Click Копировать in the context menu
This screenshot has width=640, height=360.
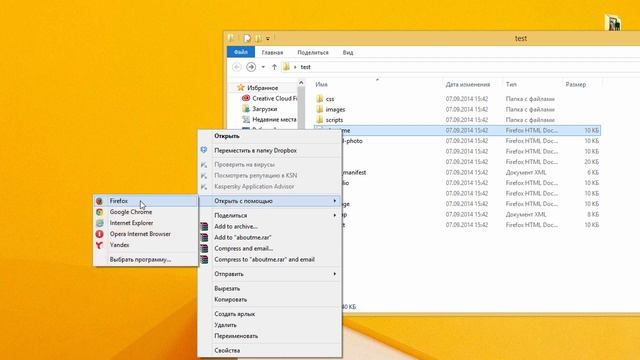(270, 299)
